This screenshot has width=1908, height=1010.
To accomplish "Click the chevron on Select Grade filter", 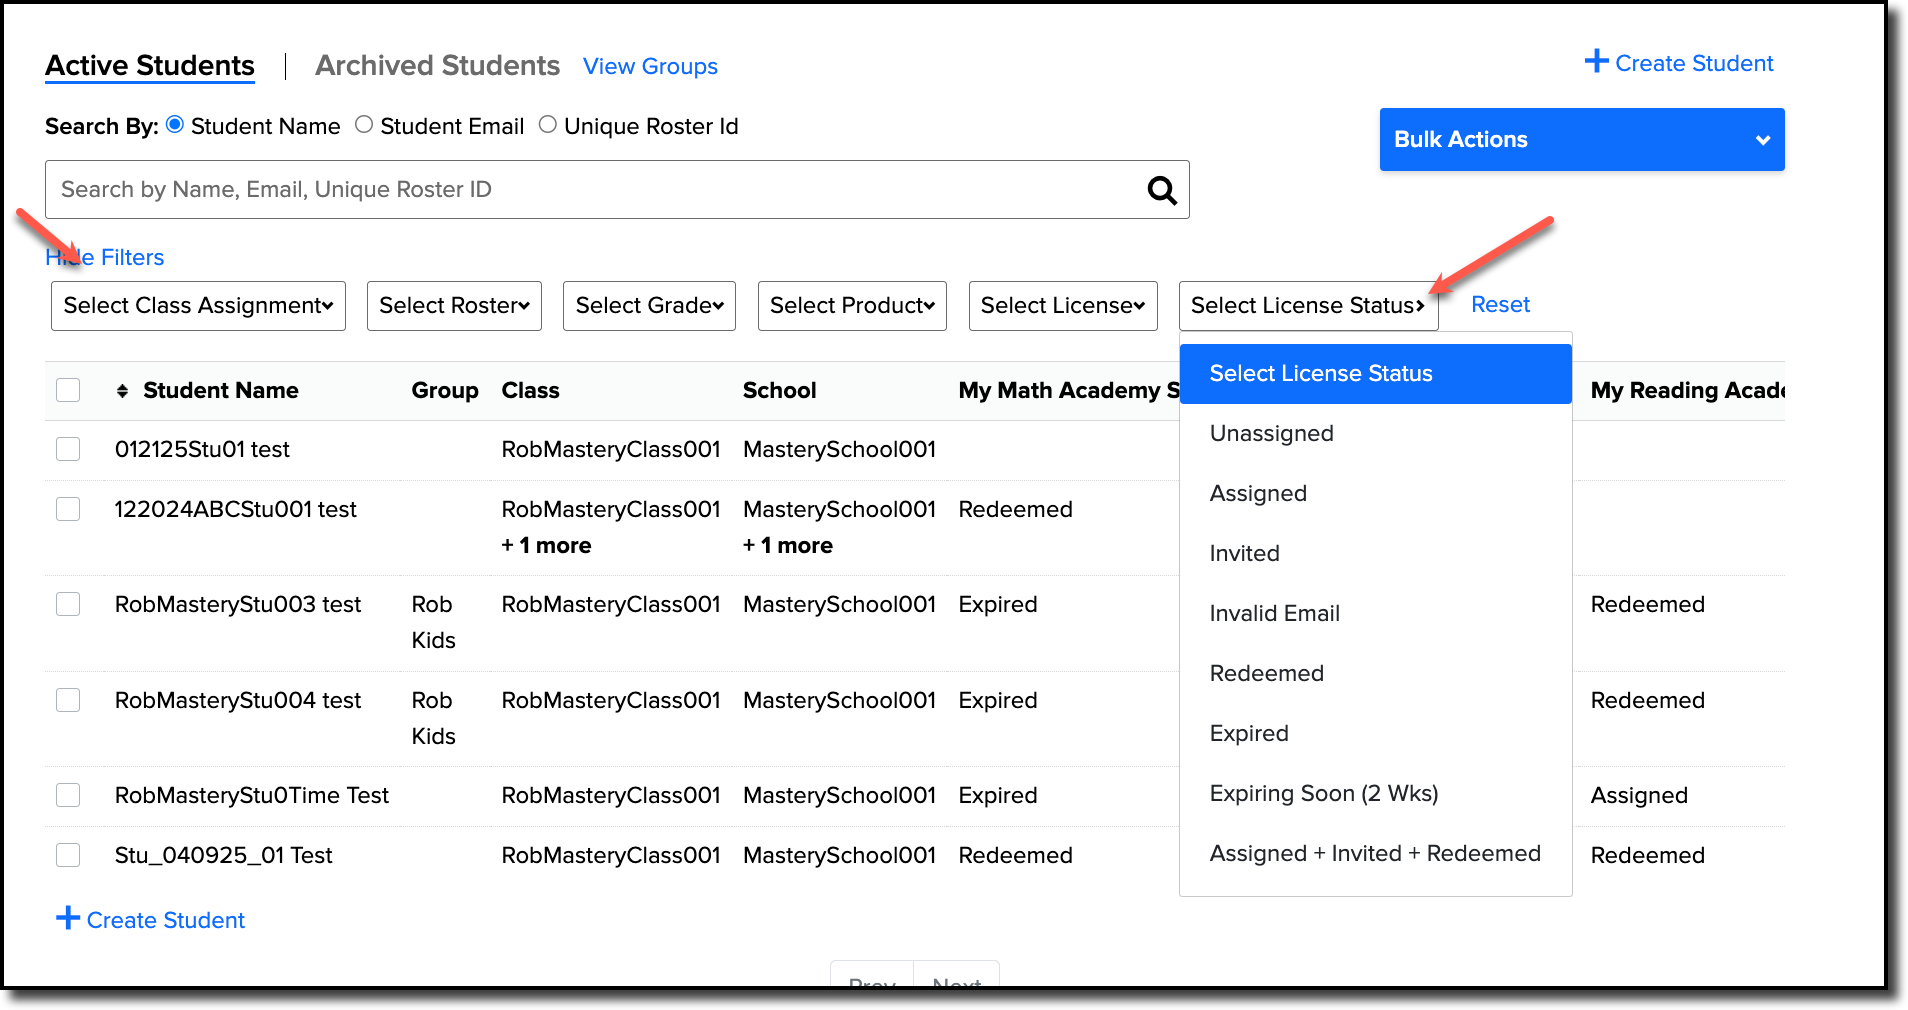I will [x=716, y=305].
